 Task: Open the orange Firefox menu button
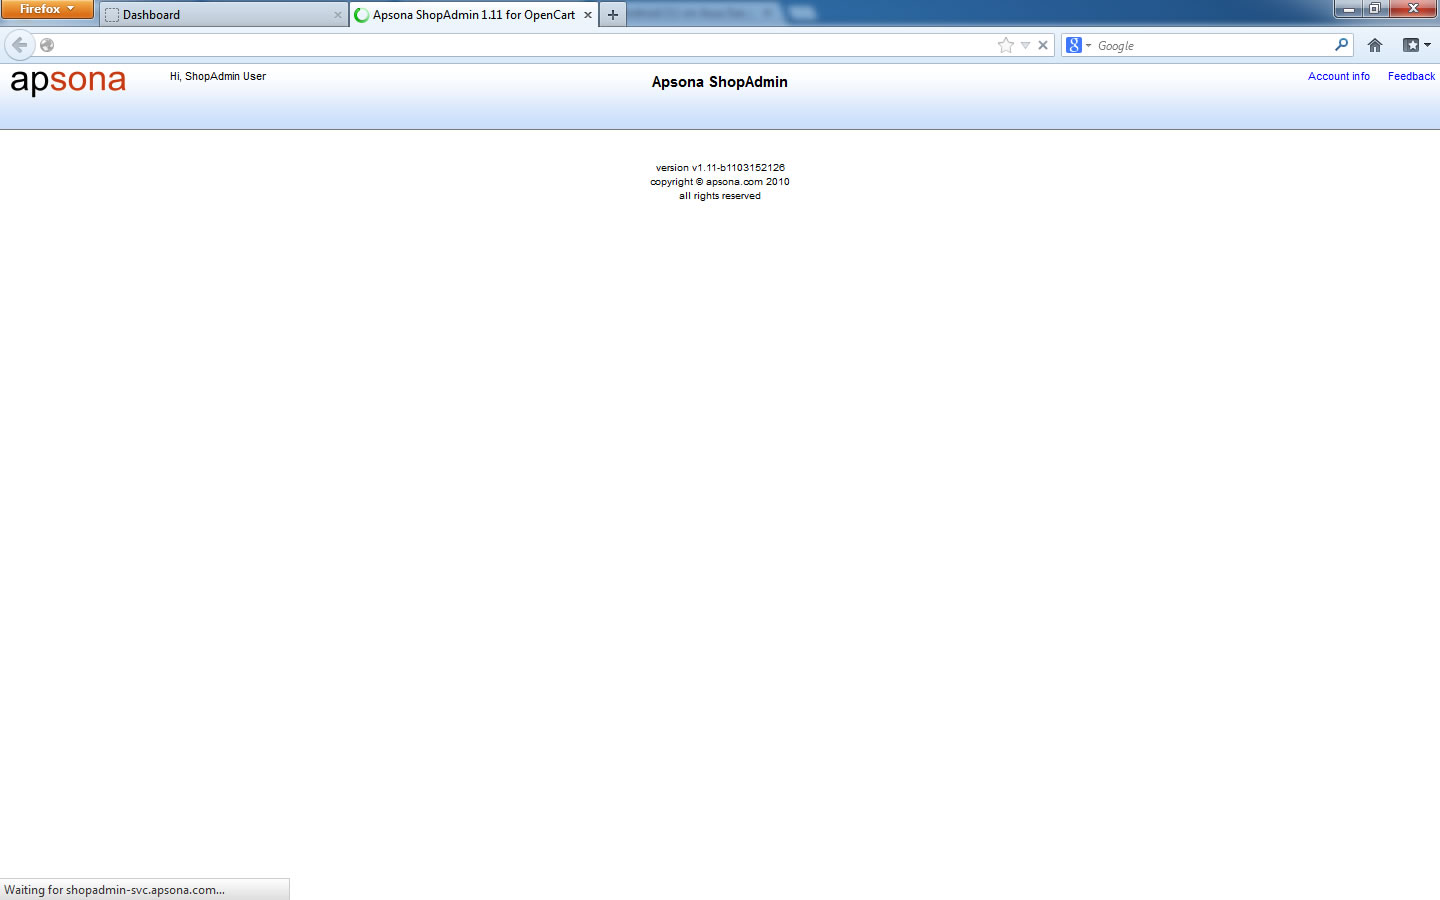point(47,9)
